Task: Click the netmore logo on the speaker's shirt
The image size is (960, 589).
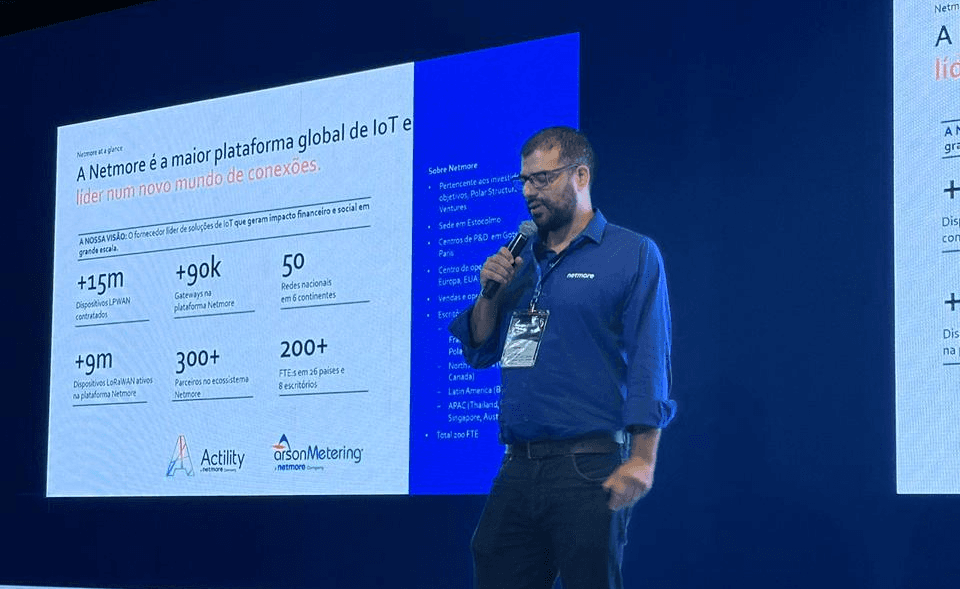Action: tap(580, 276)
